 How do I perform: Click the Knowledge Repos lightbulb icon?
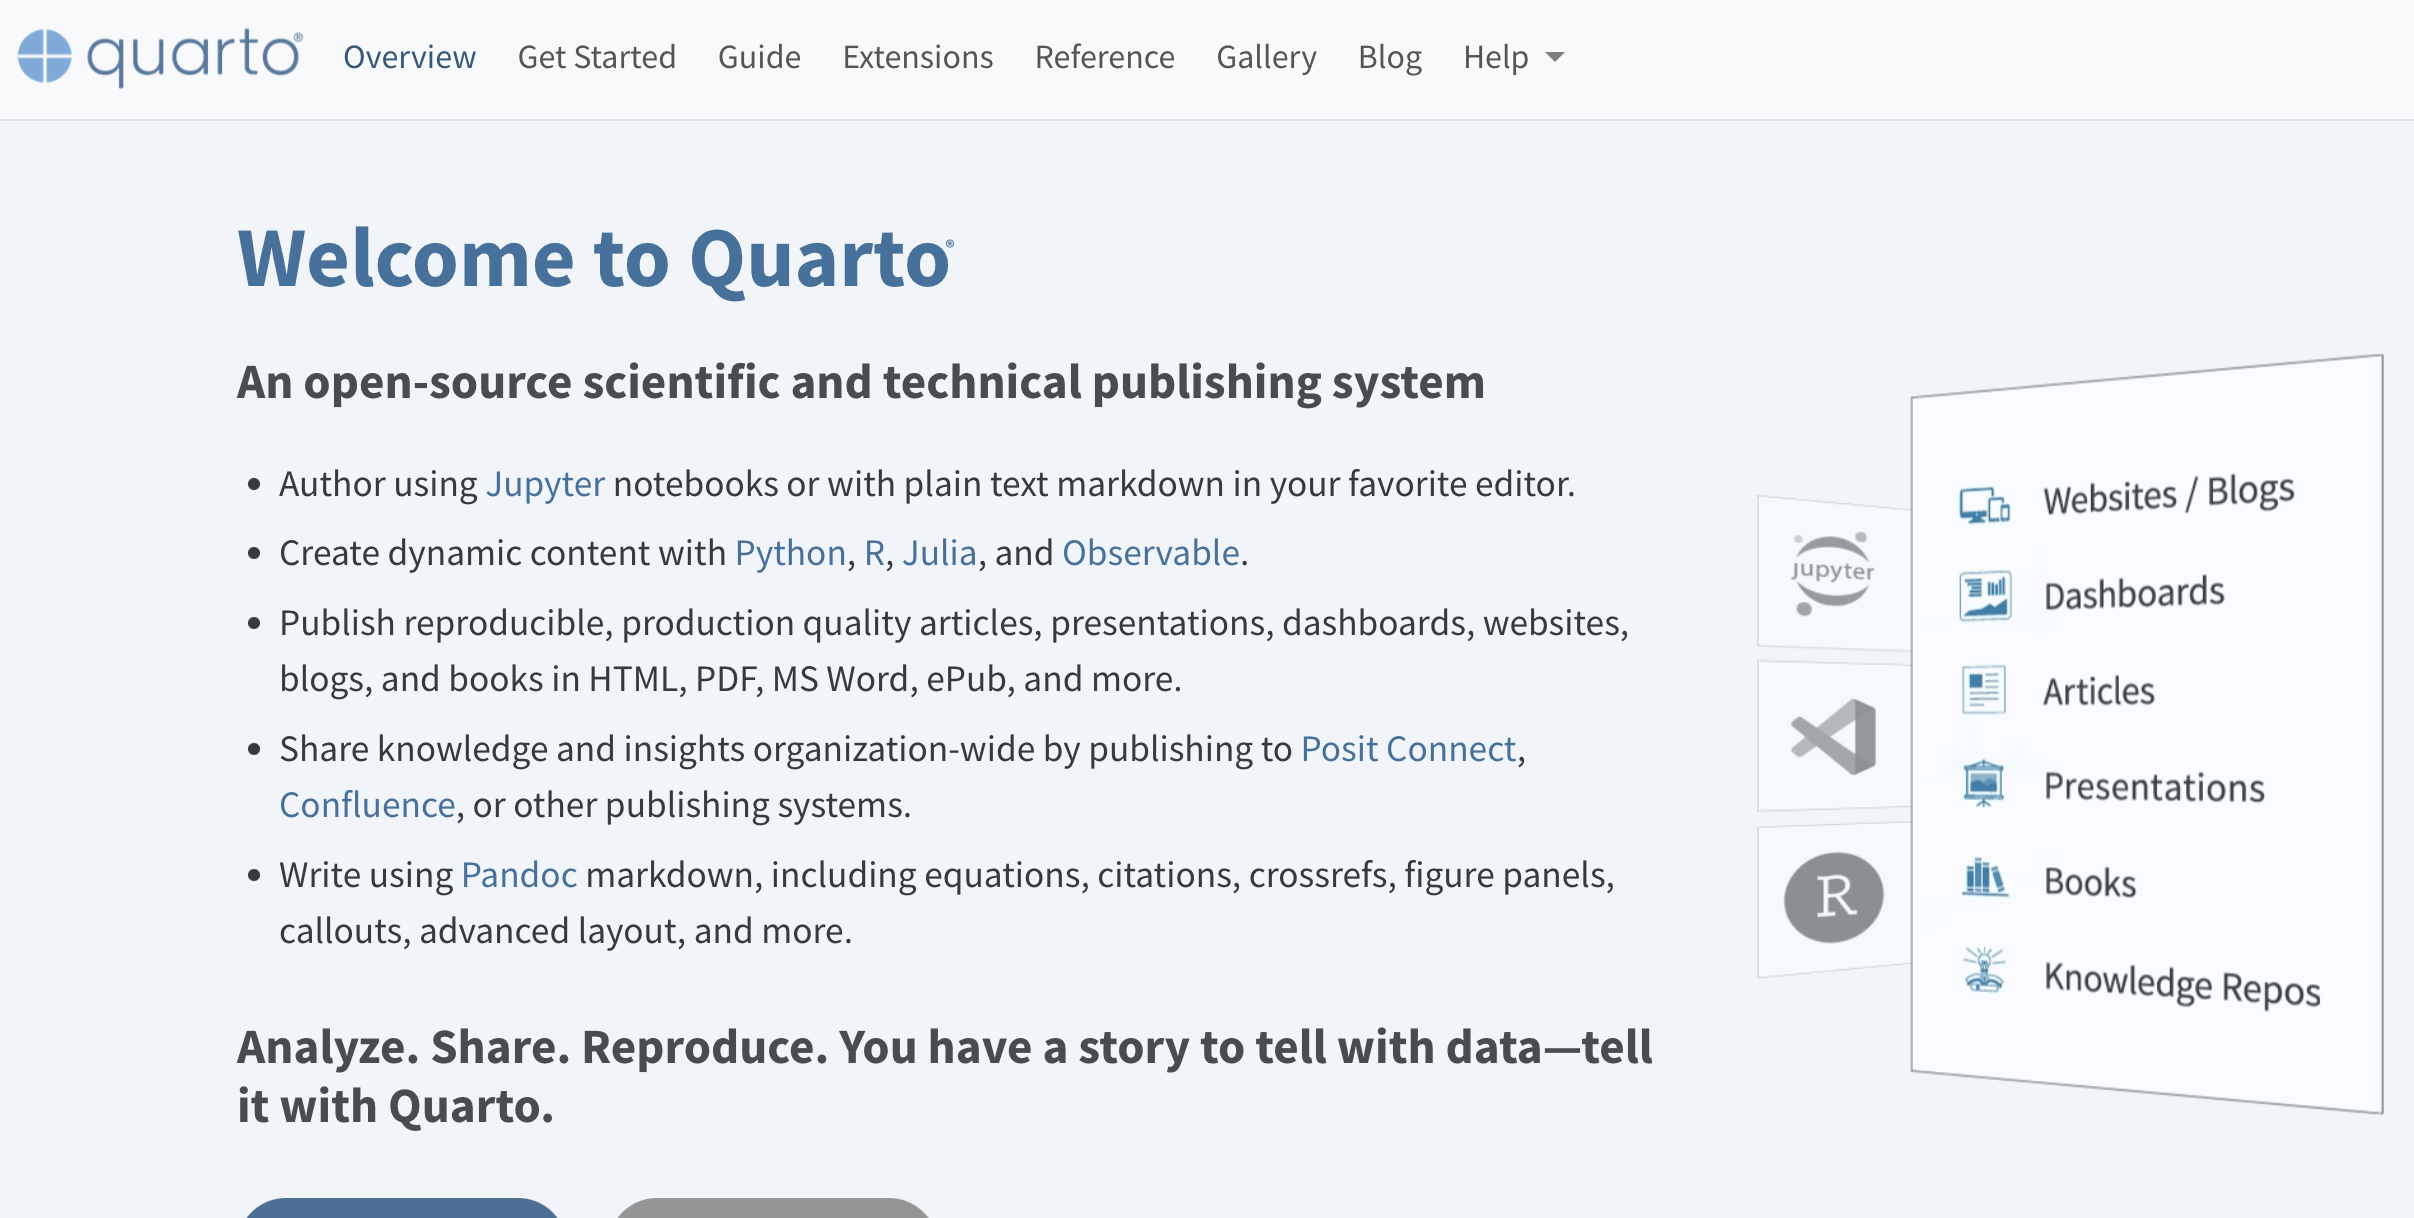click(x=1984, y=971)
